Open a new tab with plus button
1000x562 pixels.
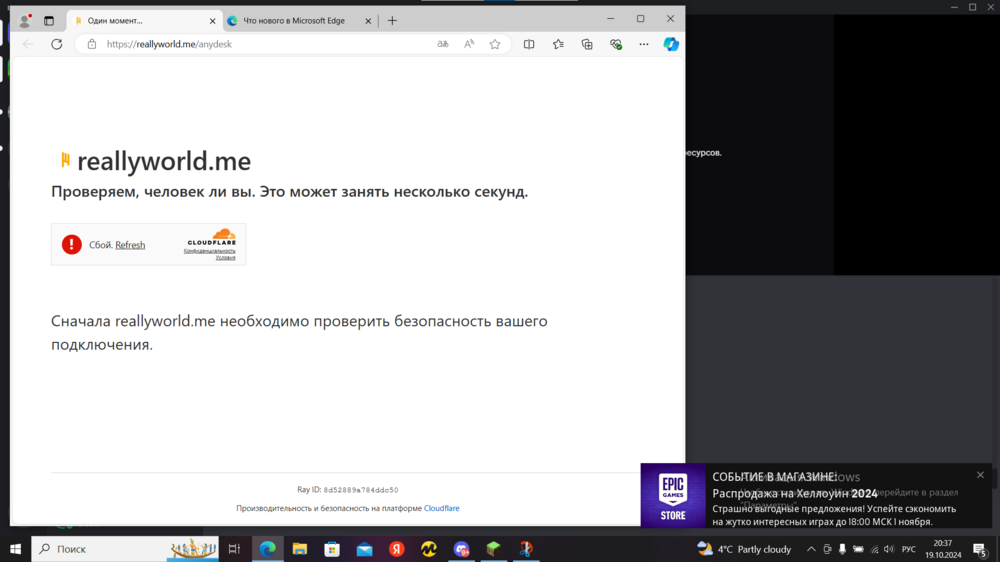[x=392, y=21]
